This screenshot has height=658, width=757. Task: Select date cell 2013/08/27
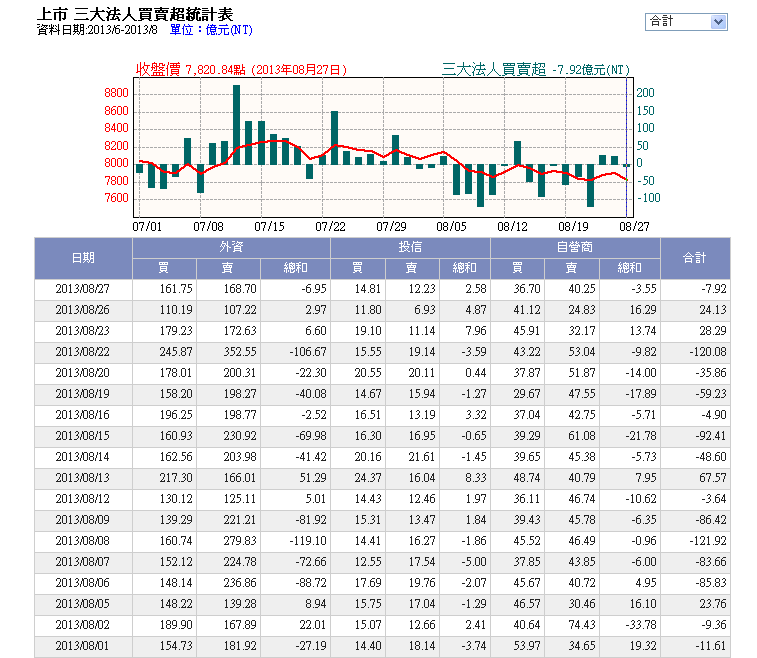point(83,289)
